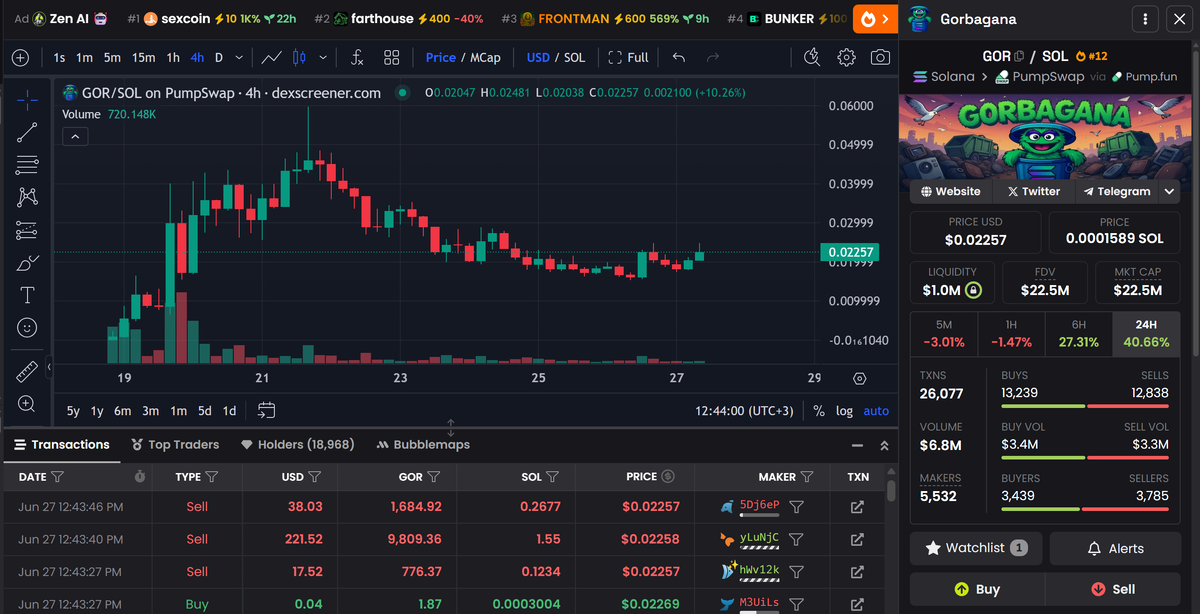Image resolution: width=1200 pixels, height=614 pixels.
Task: Copy the GOR token address
Action: (1019, 57)
